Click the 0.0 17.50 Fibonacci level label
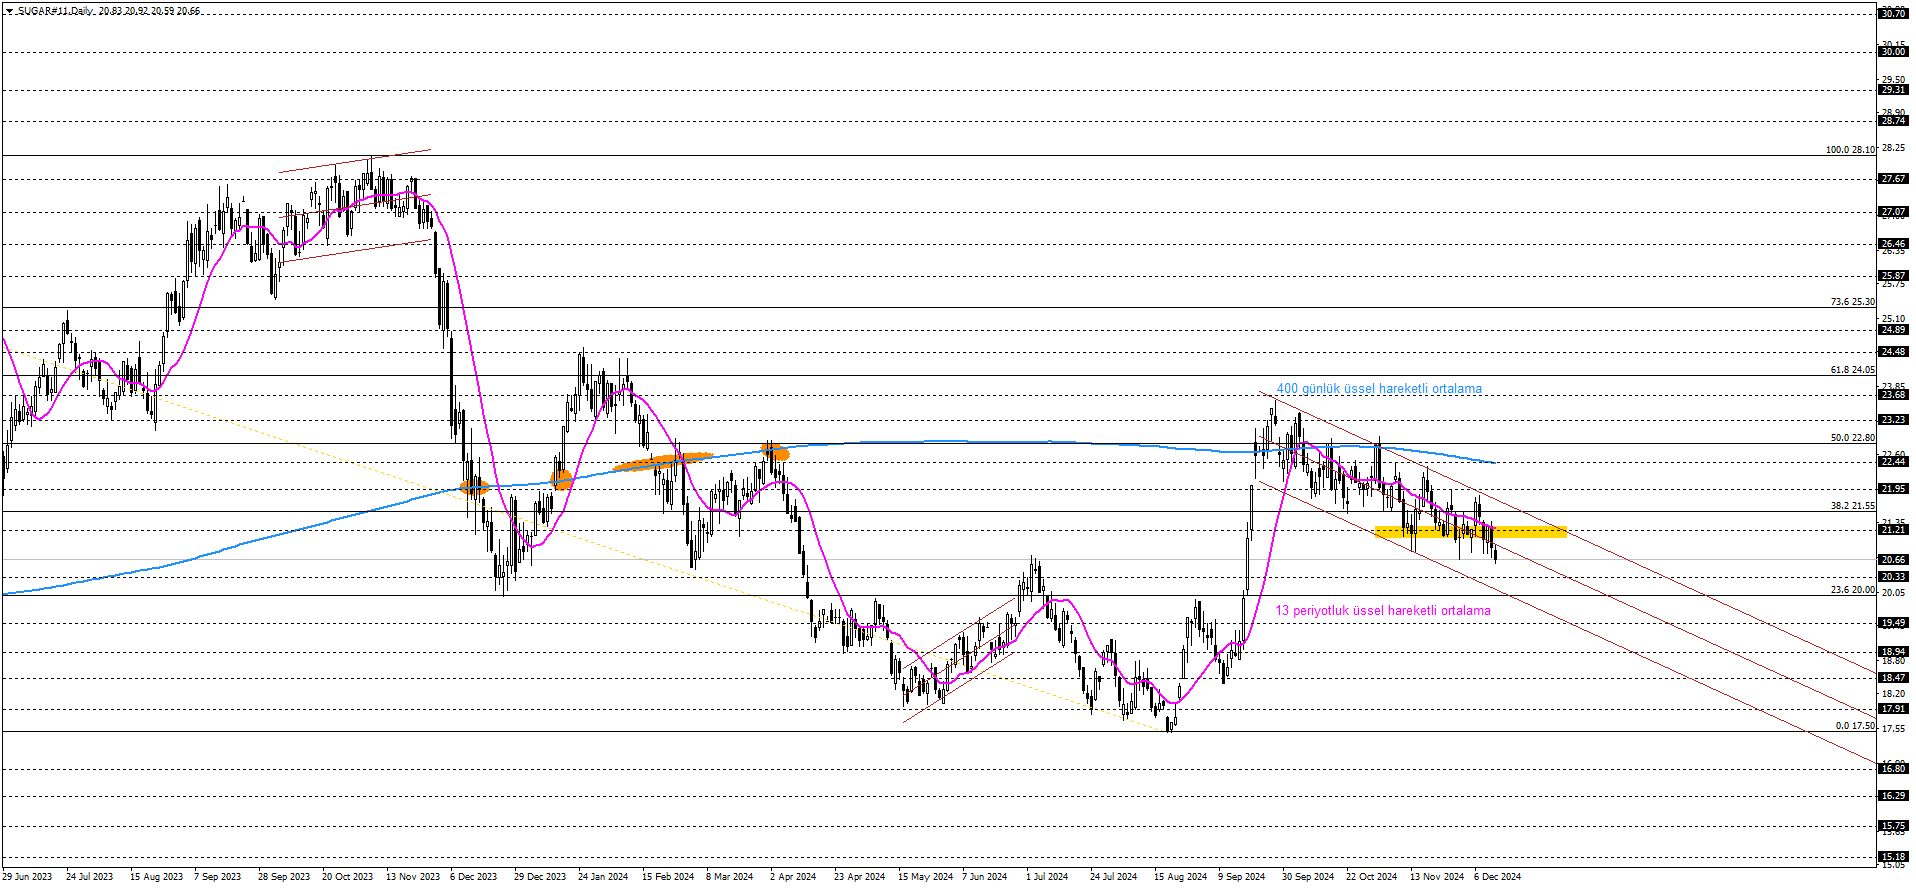The height and width of the screenshot is (888, 1916). tap(1855, 726)
